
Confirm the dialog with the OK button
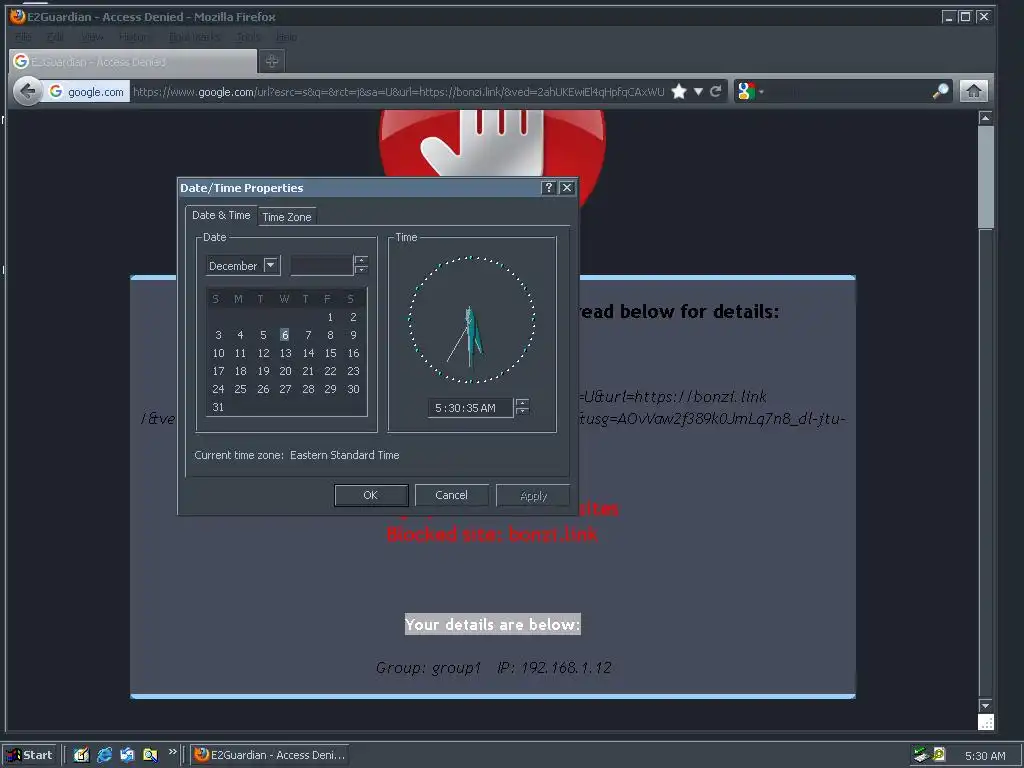[371, 495]
